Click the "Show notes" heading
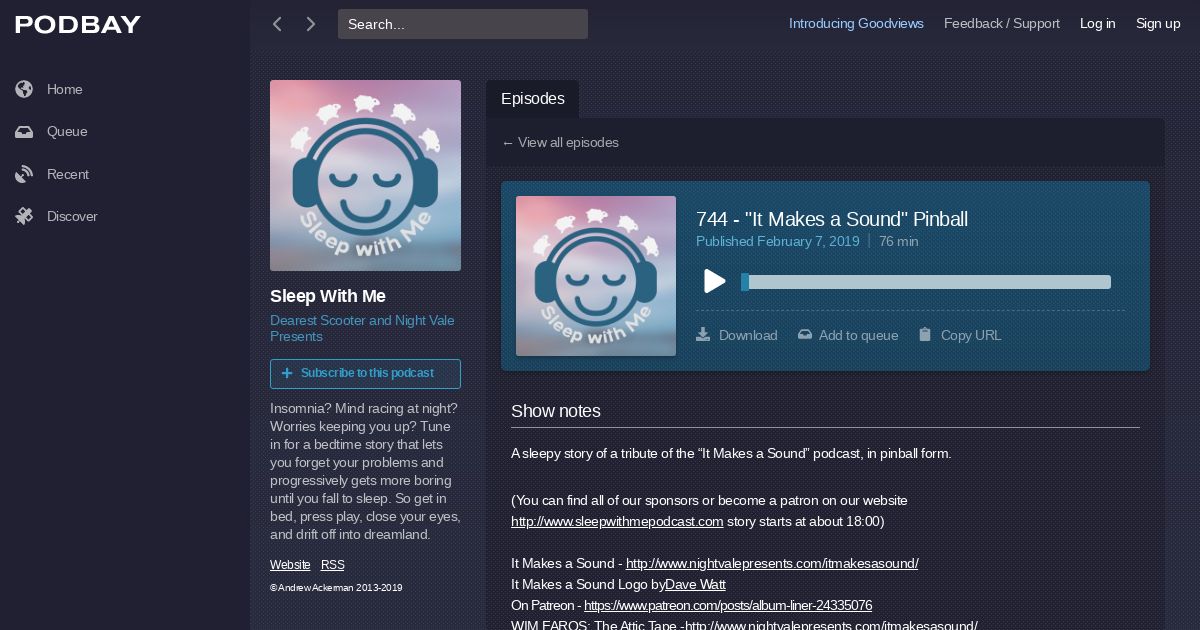 tap(556, 411)
